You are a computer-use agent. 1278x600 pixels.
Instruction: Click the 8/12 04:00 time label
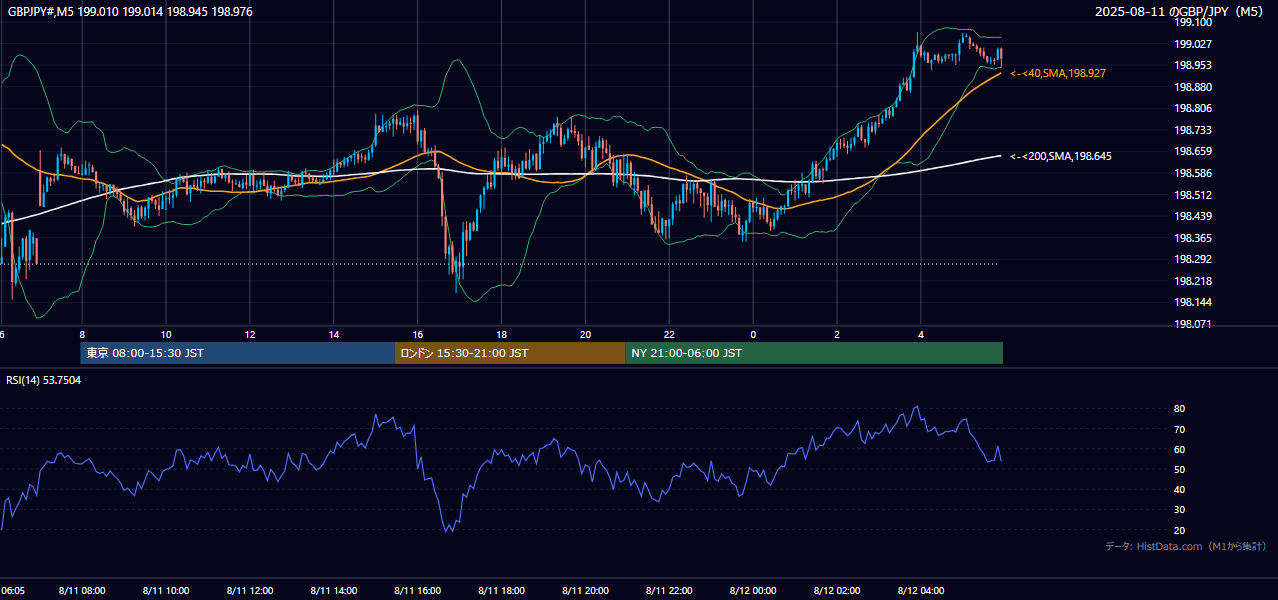point(922,591)
